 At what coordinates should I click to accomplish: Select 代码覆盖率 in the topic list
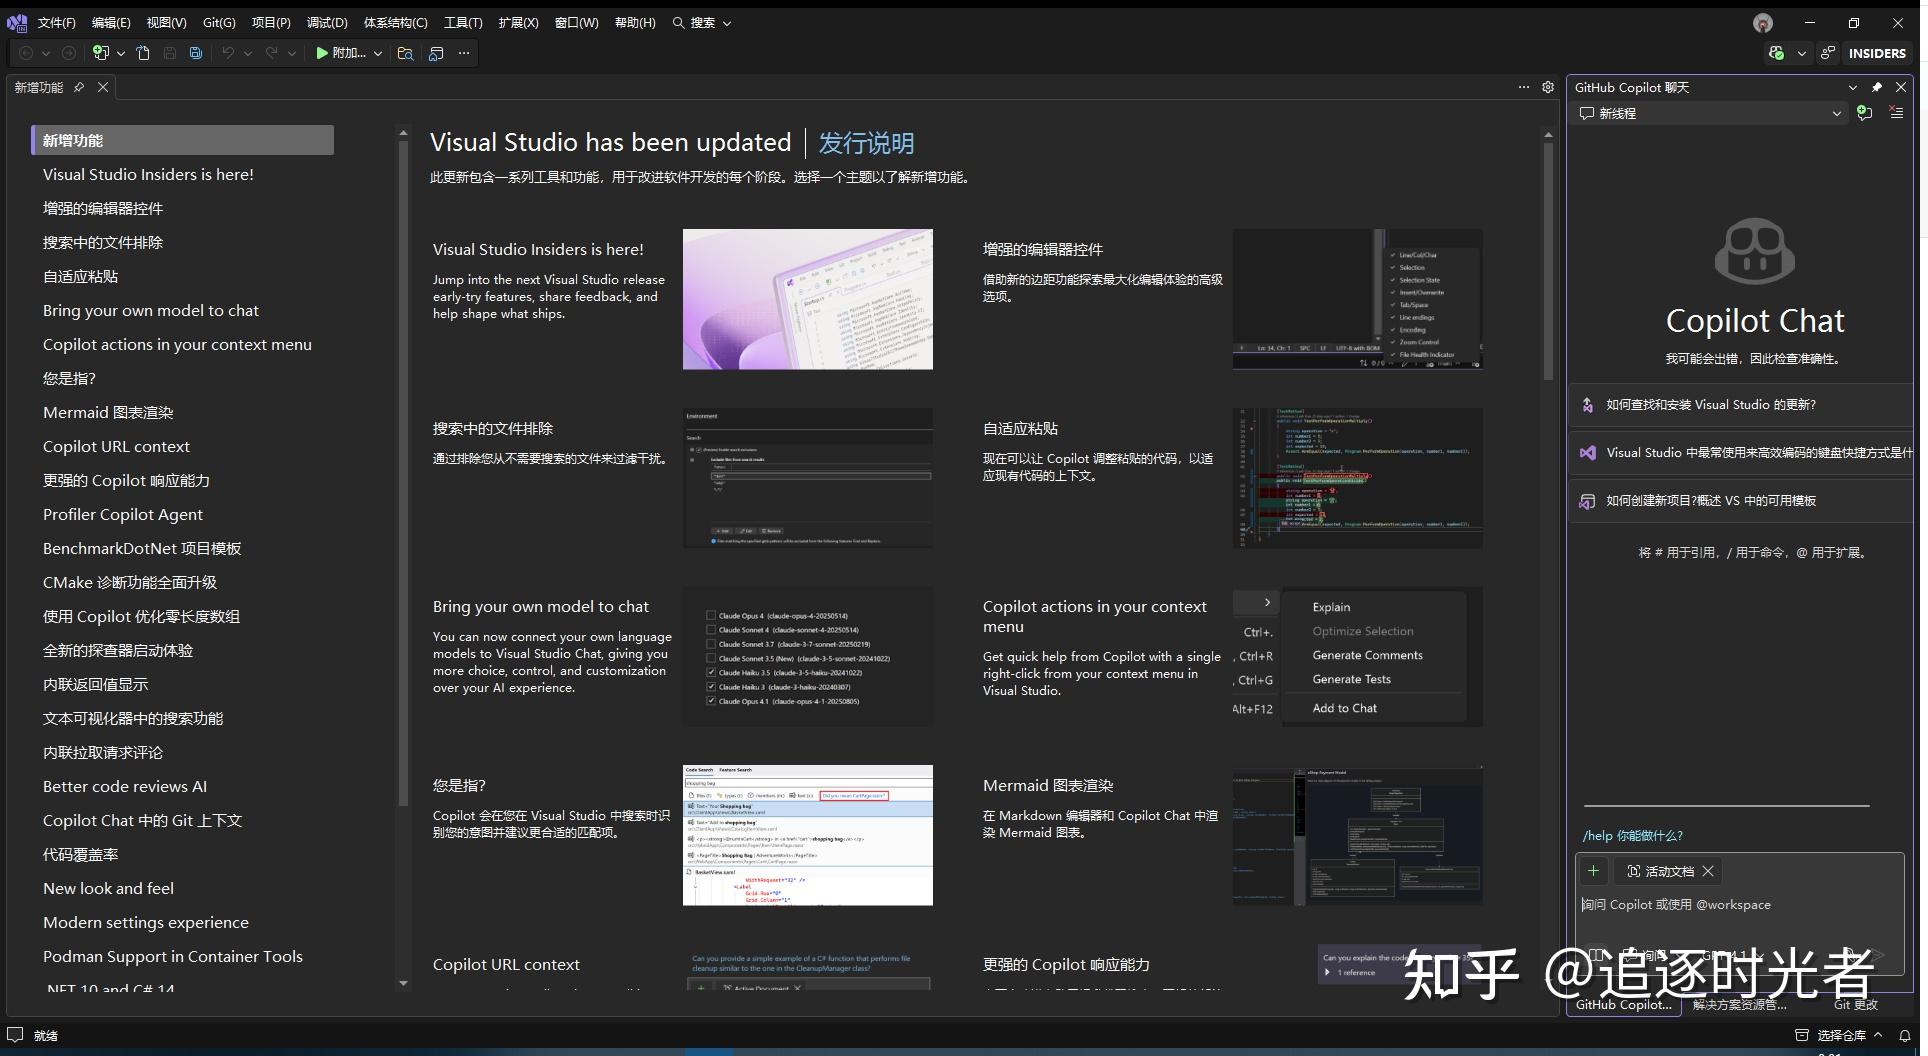[x=81, y=855]
